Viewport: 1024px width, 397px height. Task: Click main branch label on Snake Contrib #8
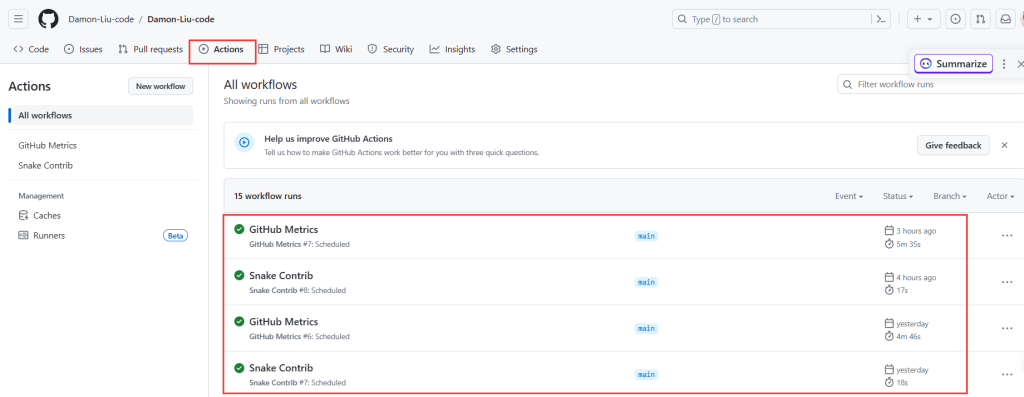(646, 282)
